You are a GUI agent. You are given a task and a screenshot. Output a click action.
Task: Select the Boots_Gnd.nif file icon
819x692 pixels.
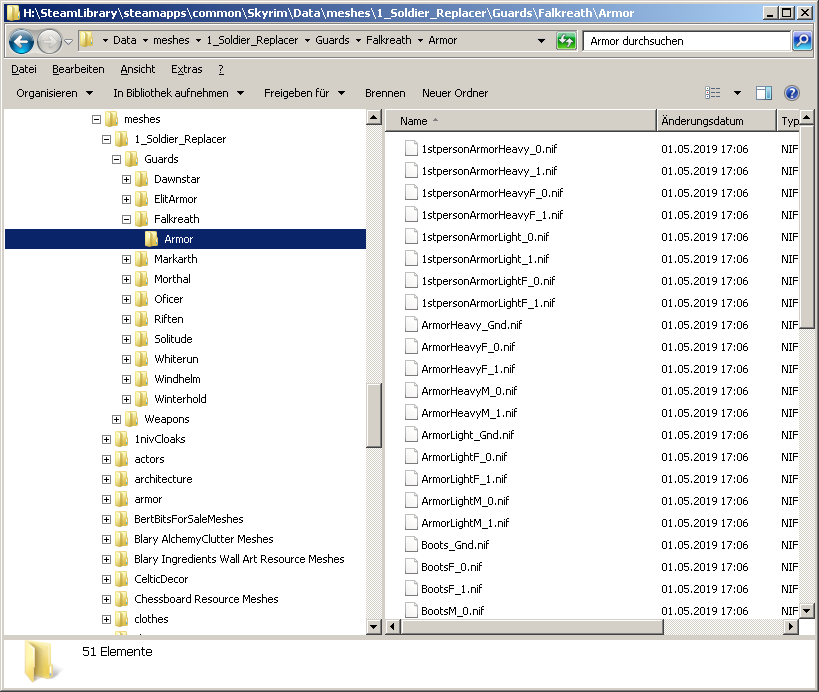pos(410,545)
